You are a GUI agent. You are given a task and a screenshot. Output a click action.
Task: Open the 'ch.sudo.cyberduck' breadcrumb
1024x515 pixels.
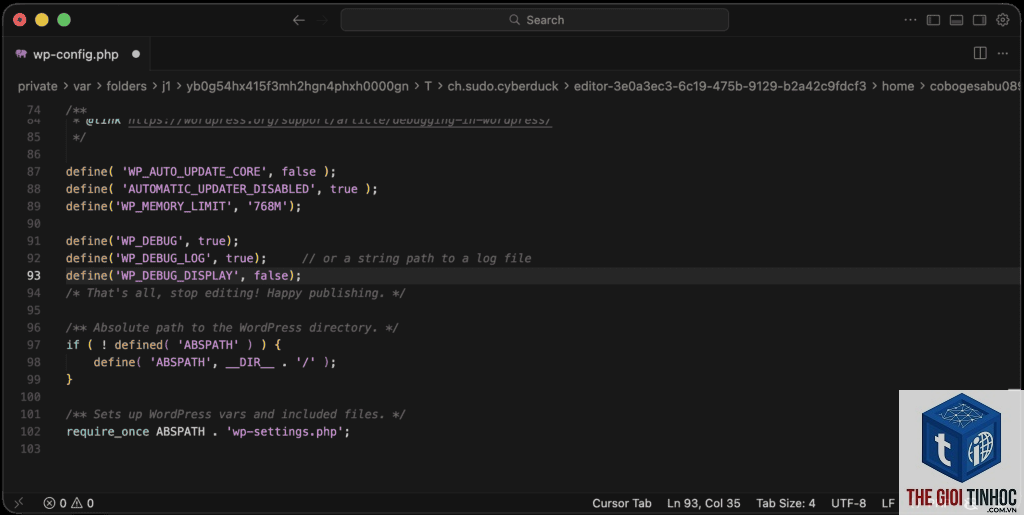tap(503, 86)
